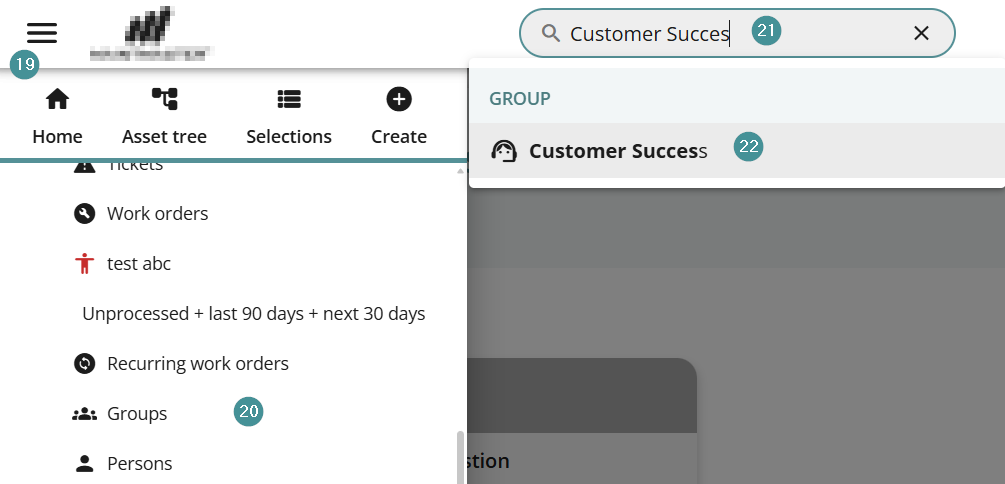Open Work orders from sidebar

(157, 214)
